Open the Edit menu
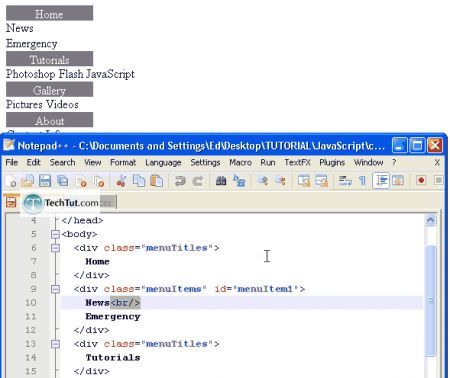Viewport: 450px width, 378px height. pyautogui.click(x=33, y=162)
